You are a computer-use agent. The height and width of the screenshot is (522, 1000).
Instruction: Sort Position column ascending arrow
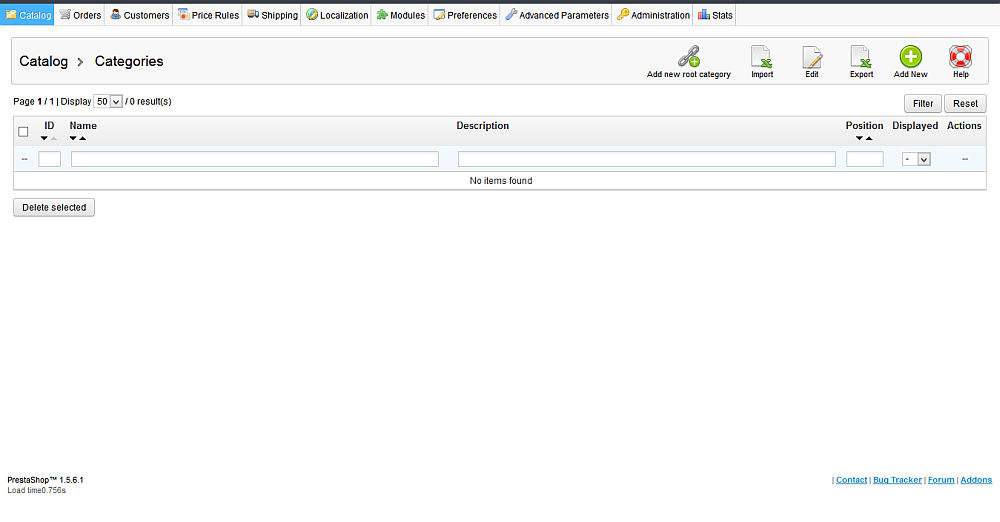pos(869,138)
